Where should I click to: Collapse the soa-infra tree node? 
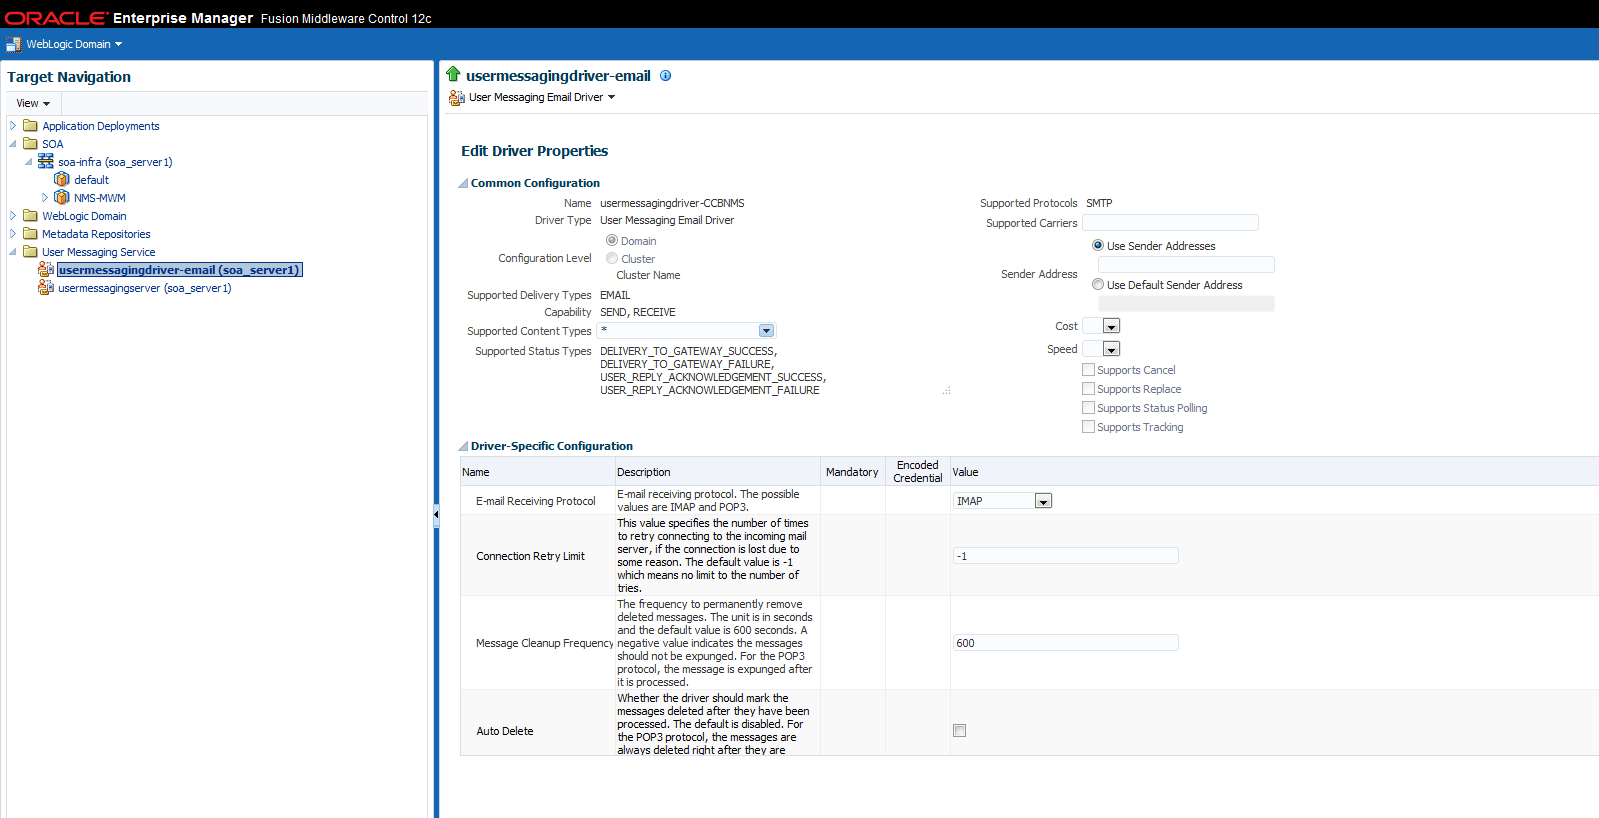[29, 162]
